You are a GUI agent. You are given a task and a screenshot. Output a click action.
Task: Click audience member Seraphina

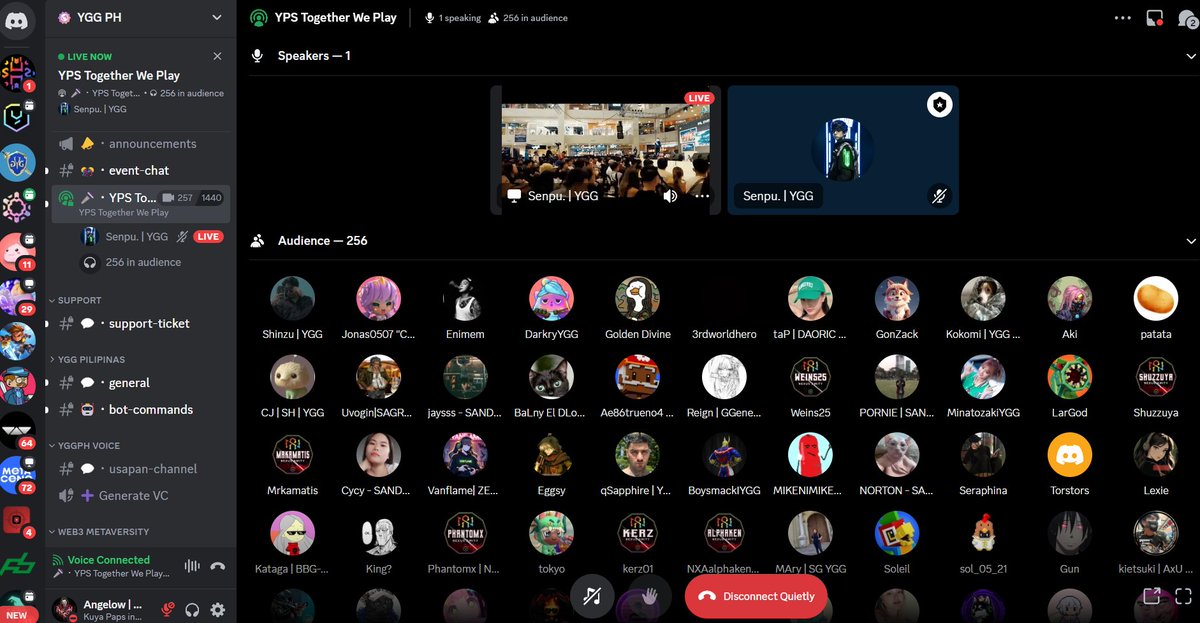[983, 456]
